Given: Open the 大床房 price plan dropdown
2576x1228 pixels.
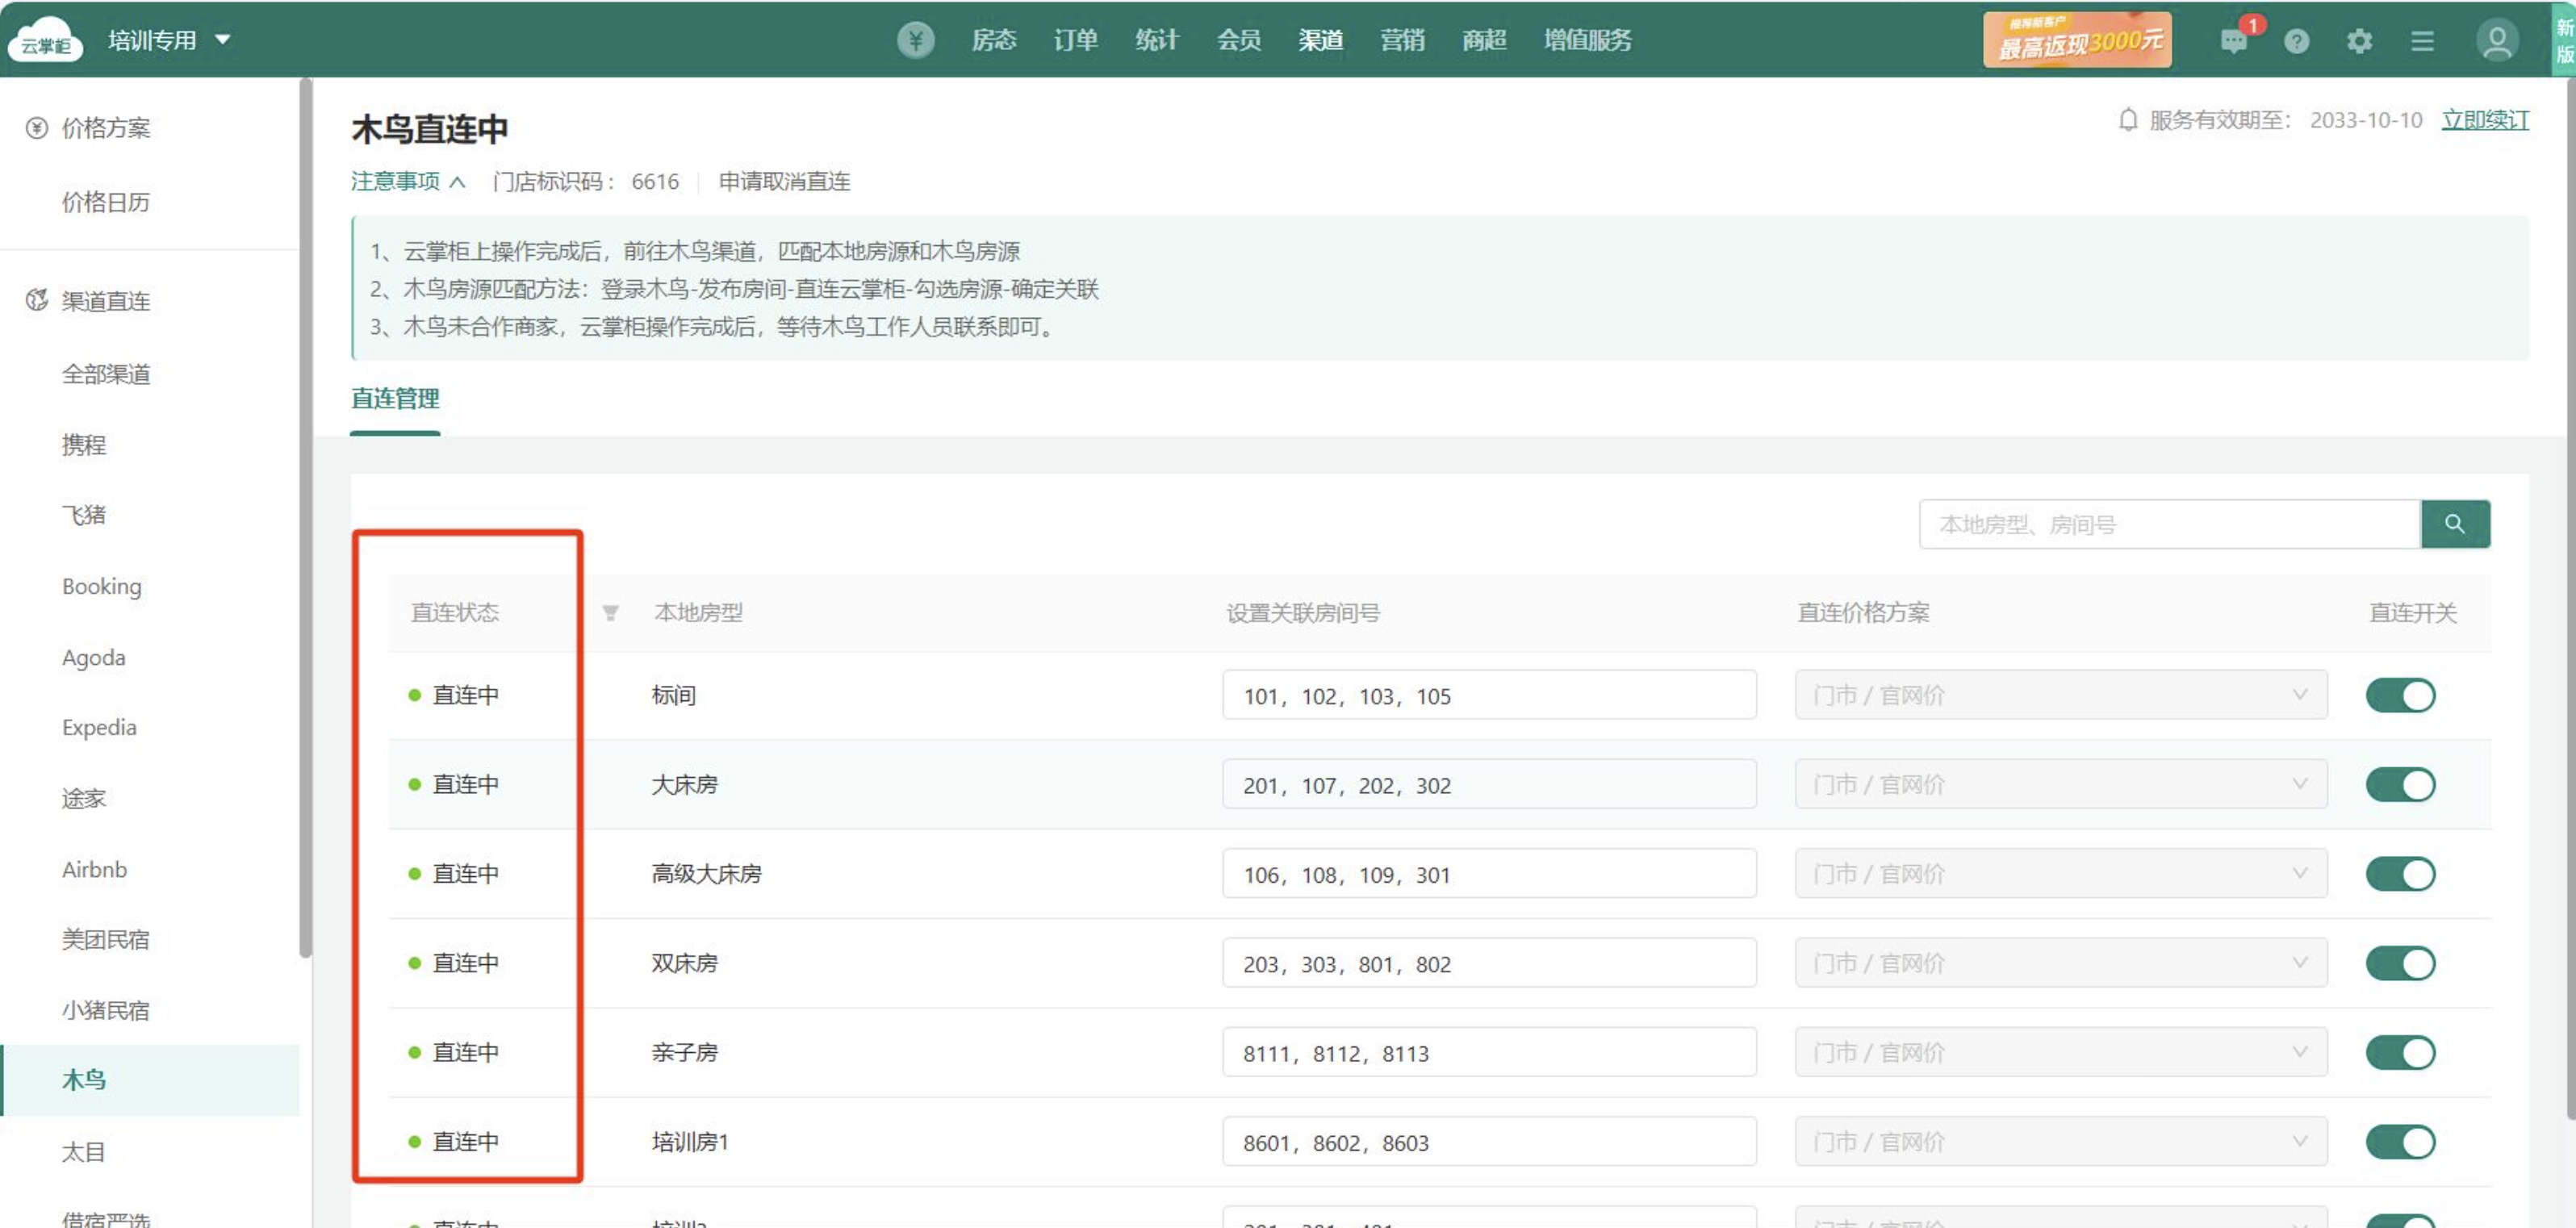Looking at the screenshot, I should (2060, 784).
